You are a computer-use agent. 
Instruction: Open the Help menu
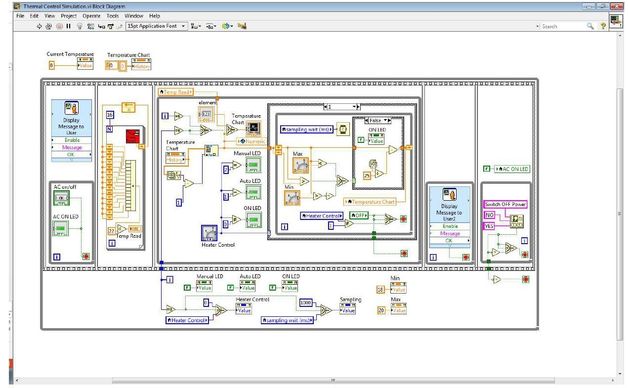click(155, 16)
